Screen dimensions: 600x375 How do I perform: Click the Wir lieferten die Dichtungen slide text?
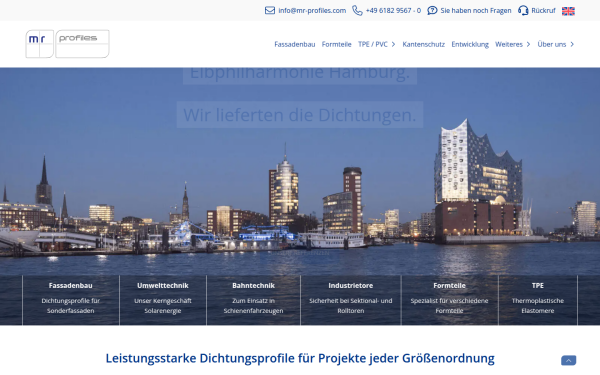tap(300, 115)
